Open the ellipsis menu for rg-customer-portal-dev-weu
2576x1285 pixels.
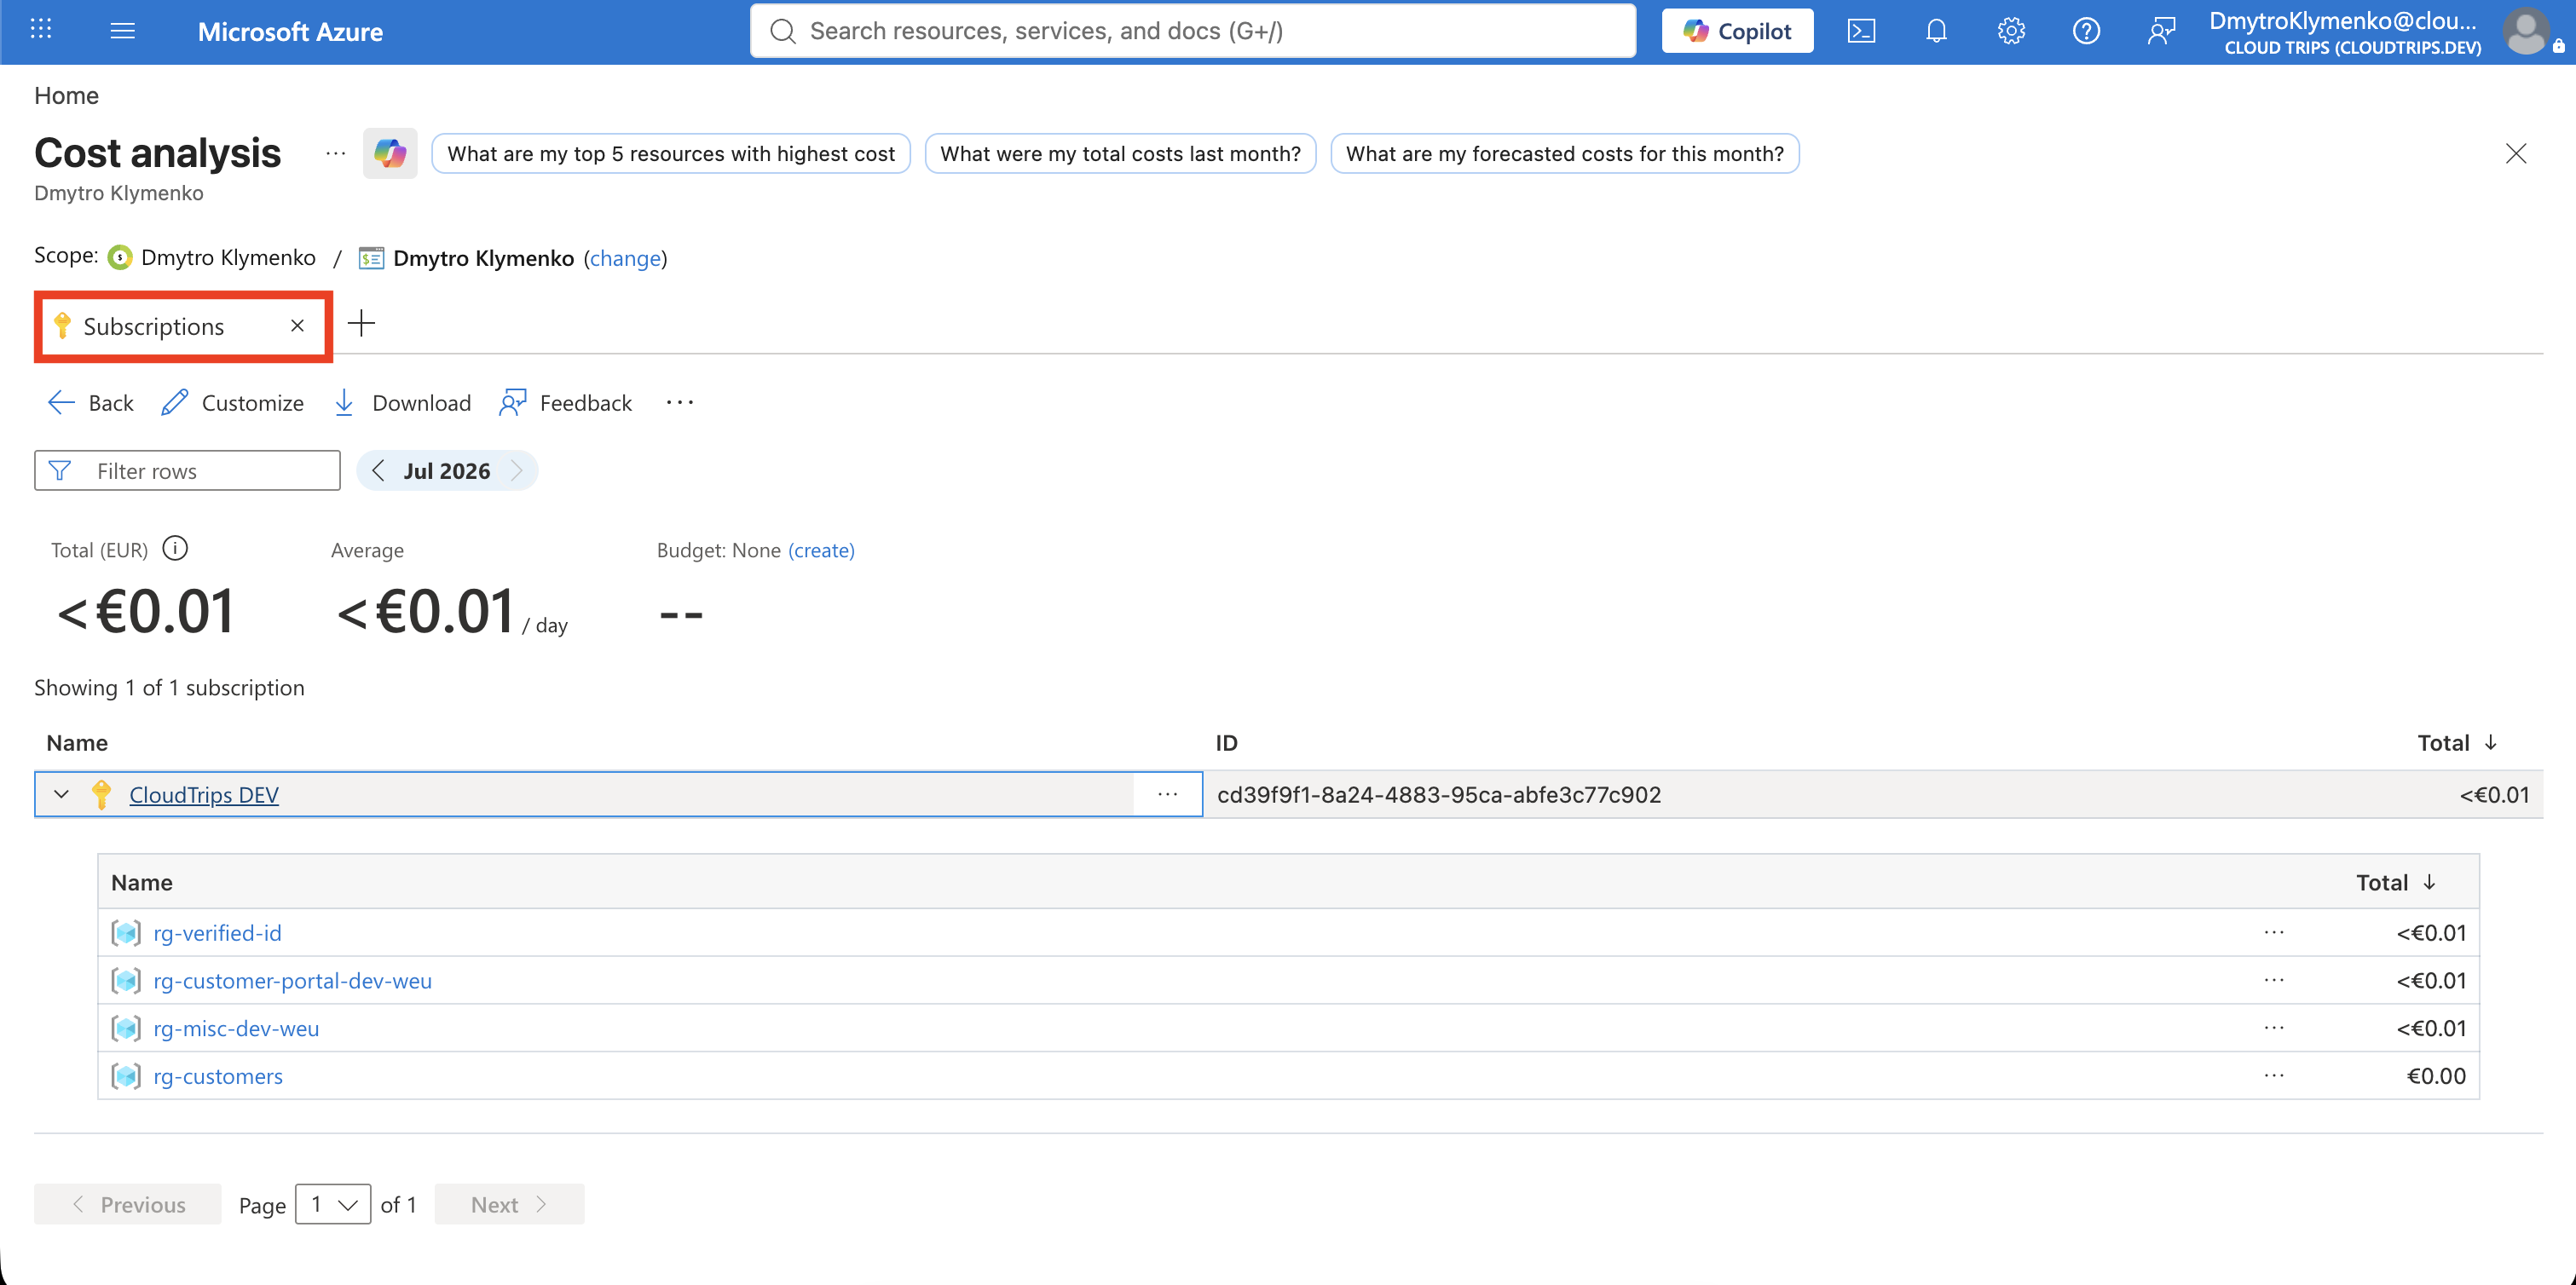click(2274, 980)
